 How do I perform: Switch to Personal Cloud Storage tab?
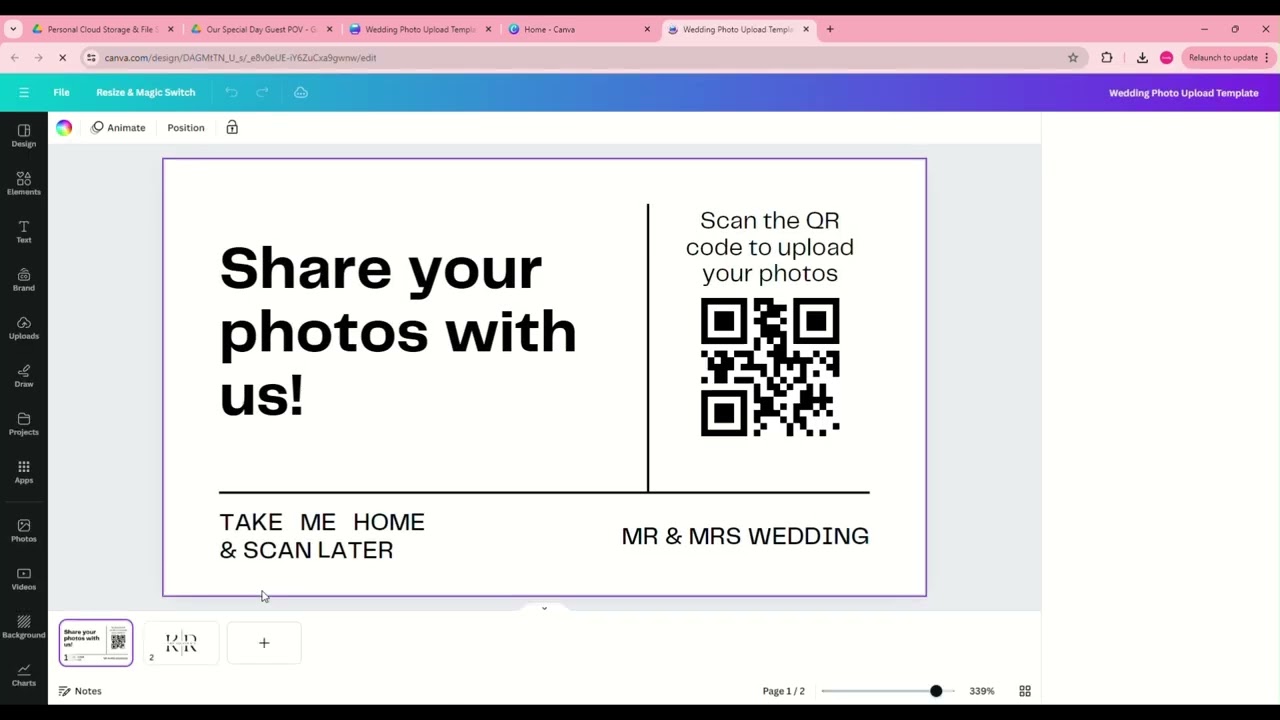point(100,29)
